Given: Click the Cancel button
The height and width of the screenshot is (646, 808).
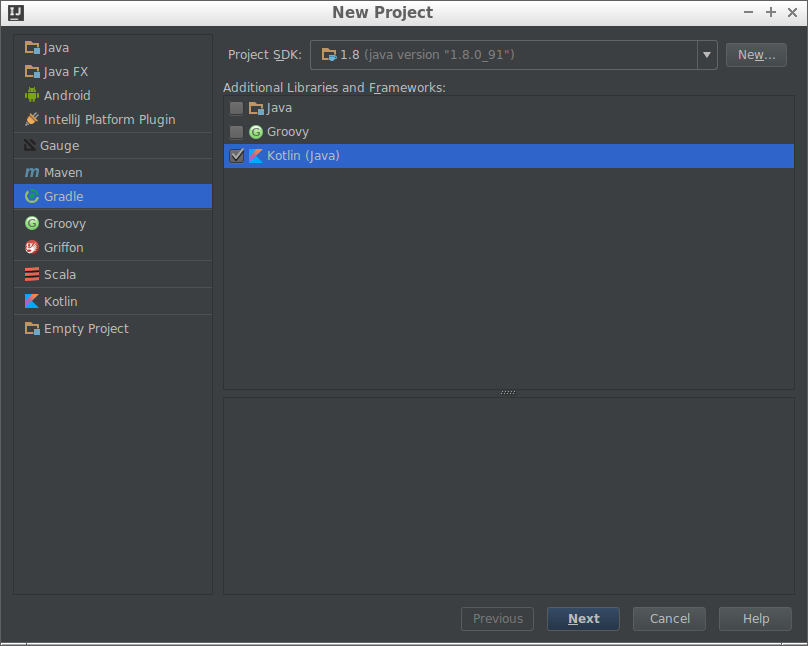Looking at the screenshot, I should pos(669,619).
